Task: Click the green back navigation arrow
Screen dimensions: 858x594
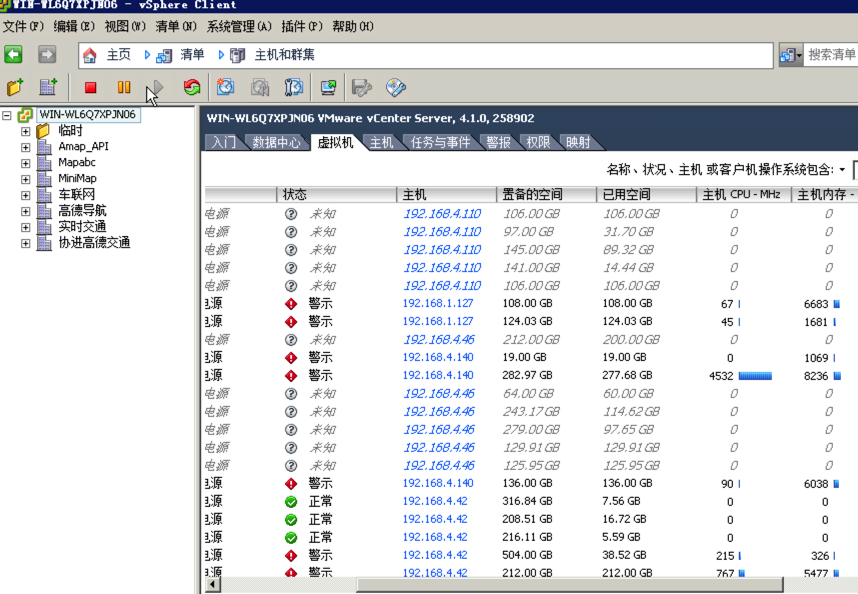Action: point(13,55)
